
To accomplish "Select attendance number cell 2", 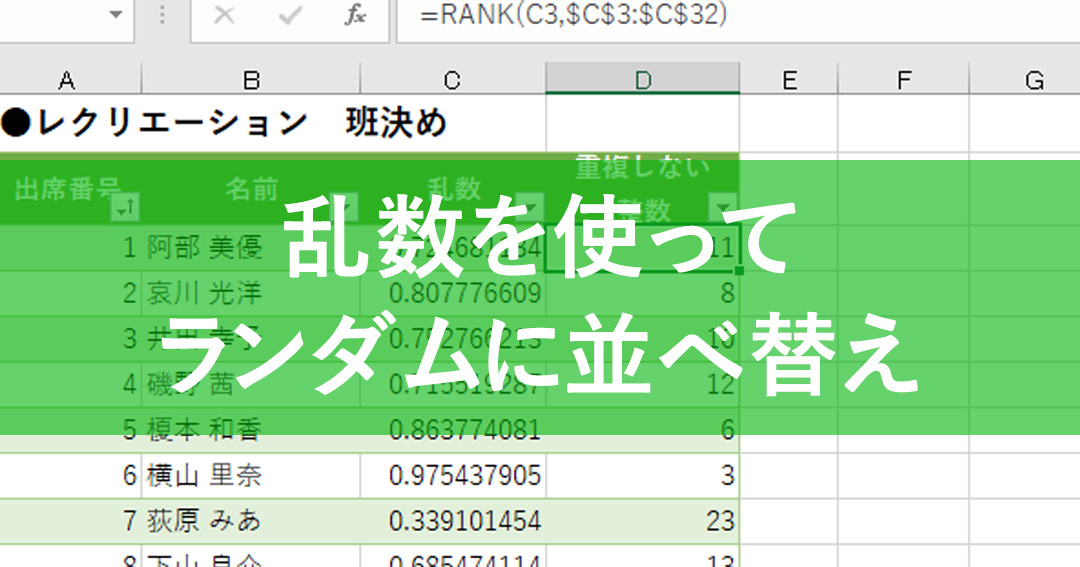I will tap(70, 293).
